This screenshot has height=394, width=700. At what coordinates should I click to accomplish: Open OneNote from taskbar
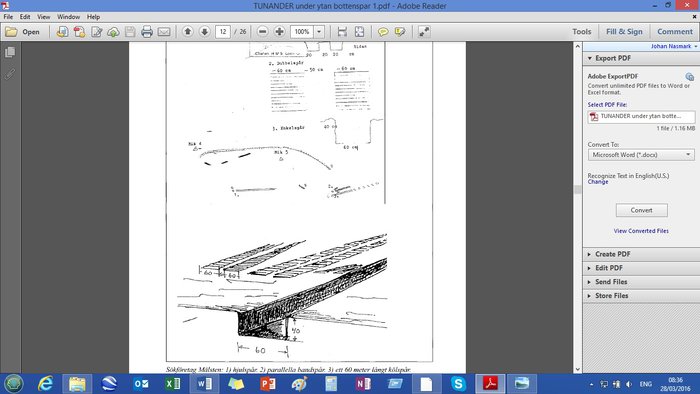pyautogui.click(x=363, y=384)
